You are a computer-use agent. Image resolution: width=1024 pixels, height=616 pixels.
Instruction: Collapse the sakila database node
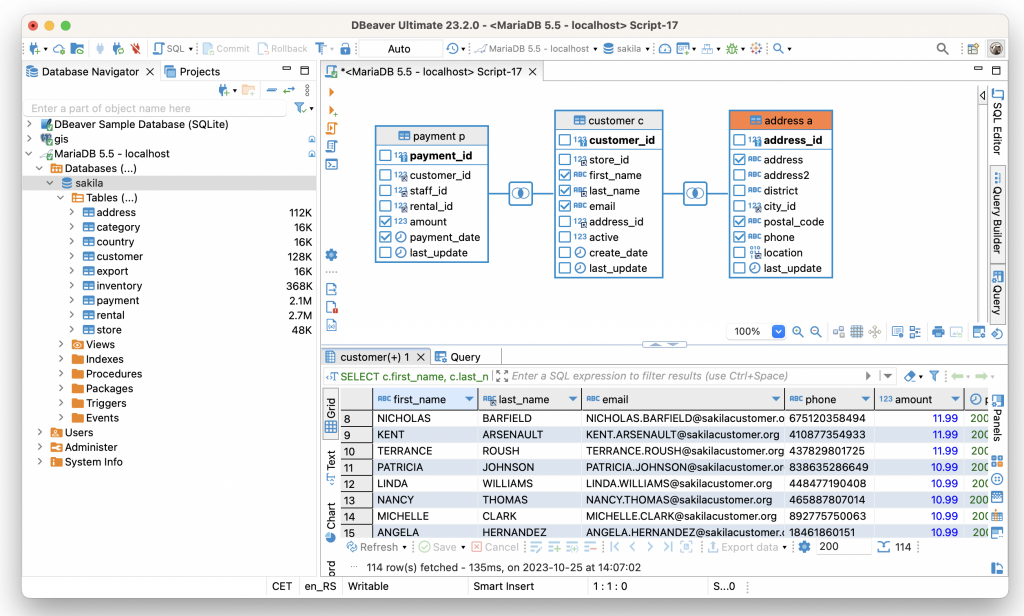pos(50,183)
